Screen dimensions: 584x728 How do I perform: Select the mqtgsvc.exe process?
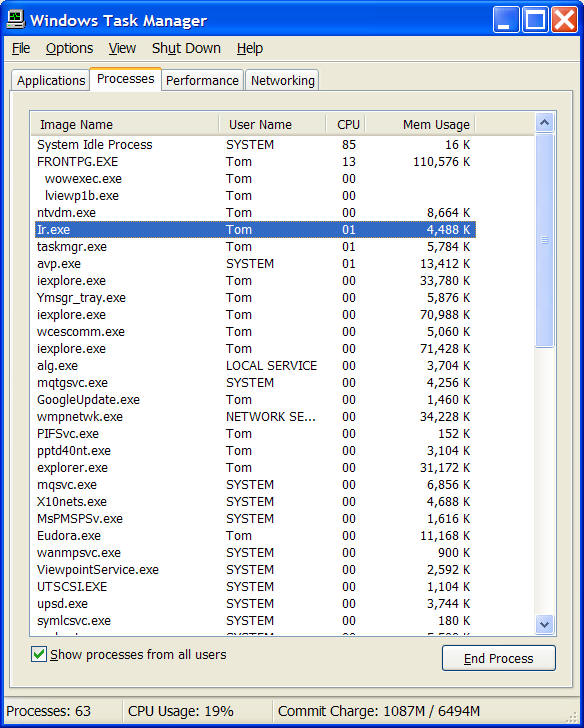[x=254, y=383]
